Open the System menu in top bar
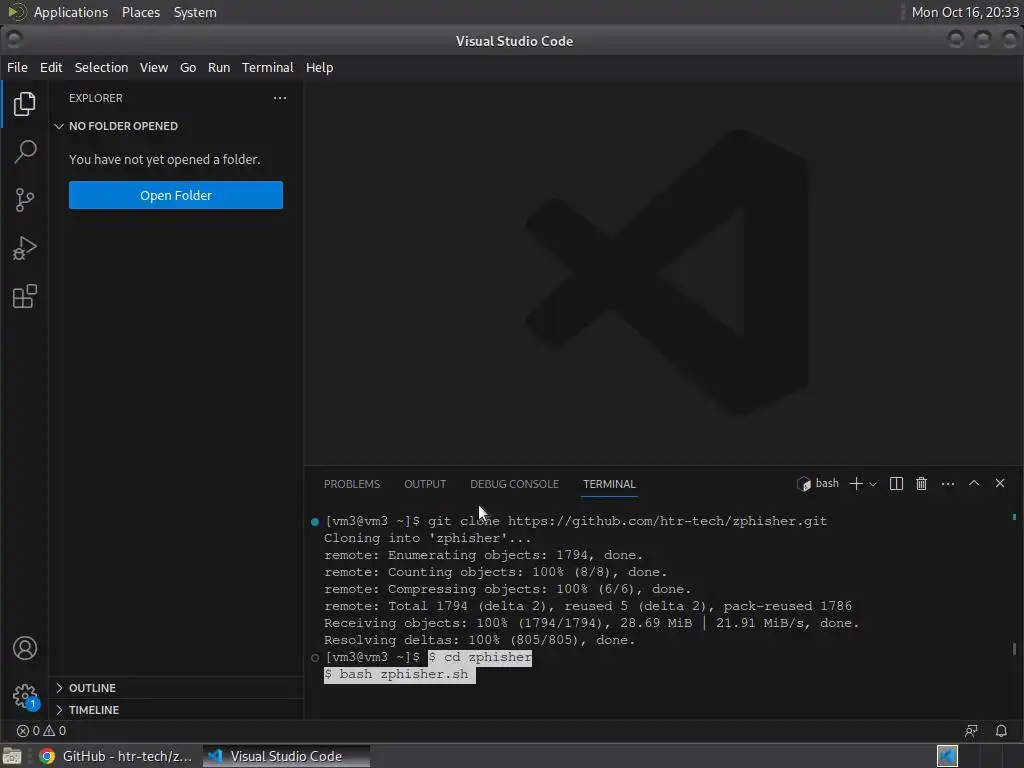Image resolution: width=1024 pixels, height=768 pixels. pyautogui.click(x=195, y=12)
